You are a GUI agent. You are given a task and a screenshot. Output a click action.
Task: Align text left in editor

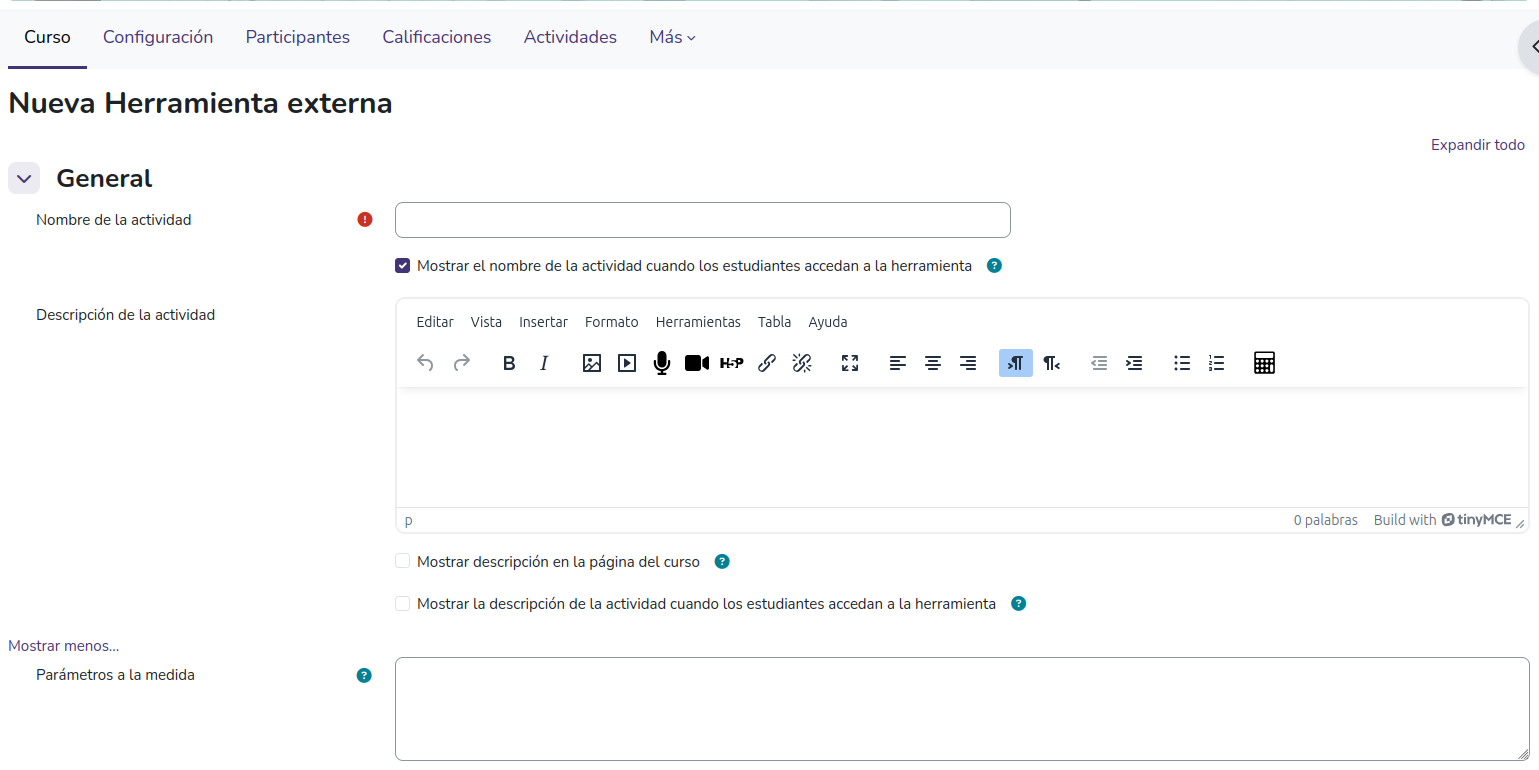(898, 363)
